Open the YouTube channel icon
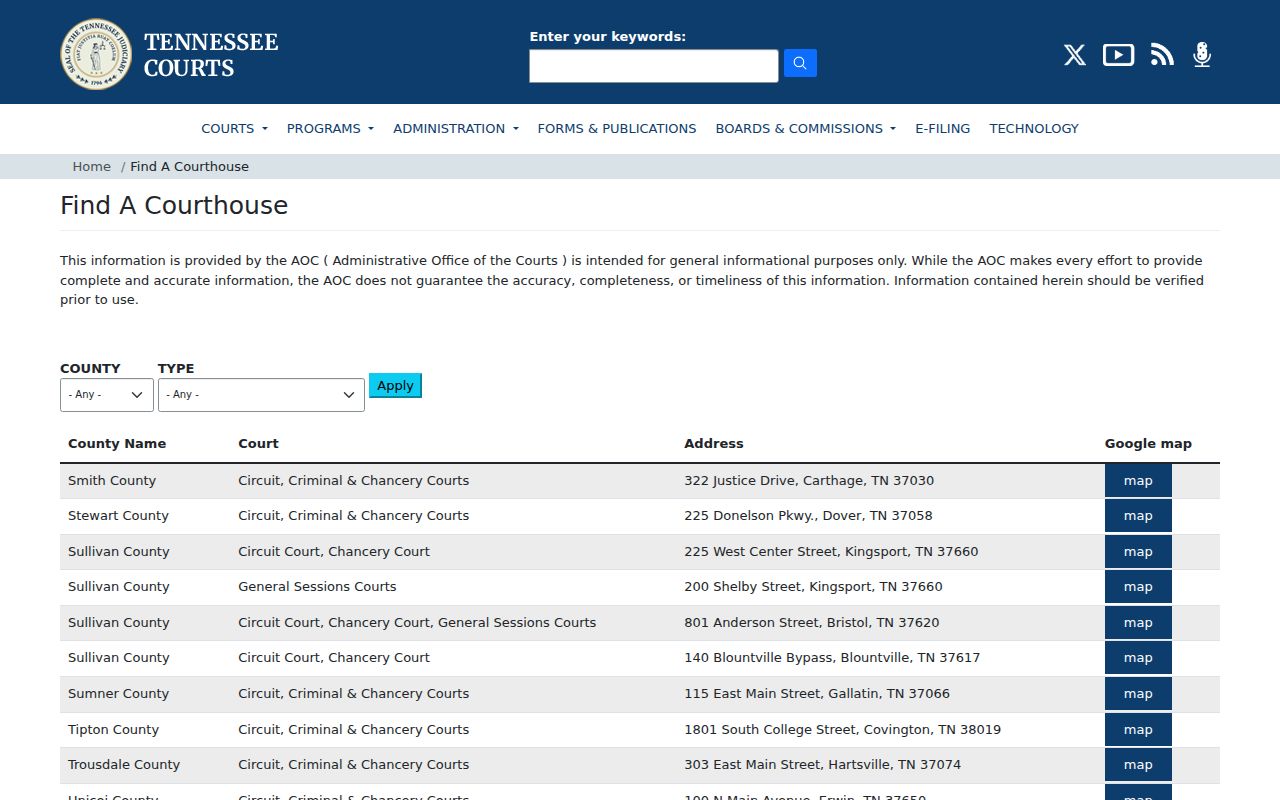 [x=1118, y=55]
